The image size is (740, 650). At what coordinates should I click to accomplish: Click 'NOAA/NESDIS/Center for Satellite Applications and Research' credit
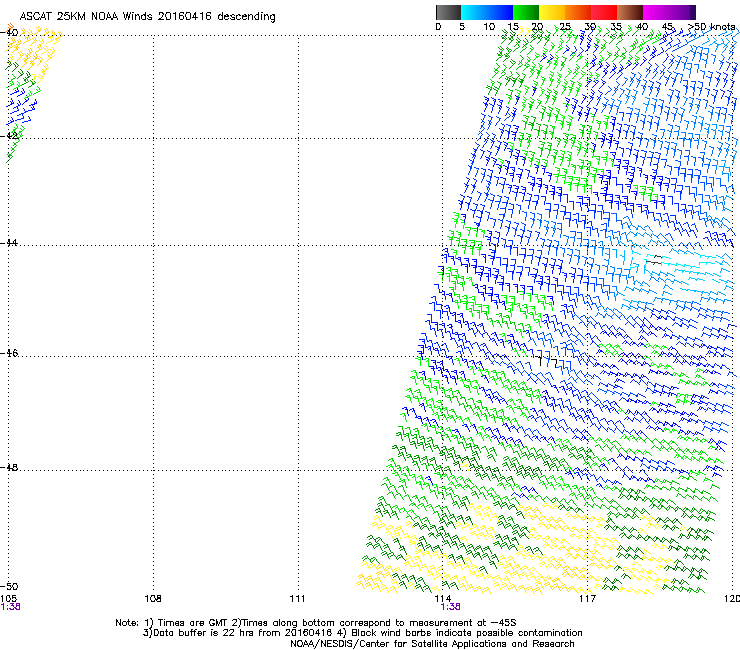[x=432, y=644]
